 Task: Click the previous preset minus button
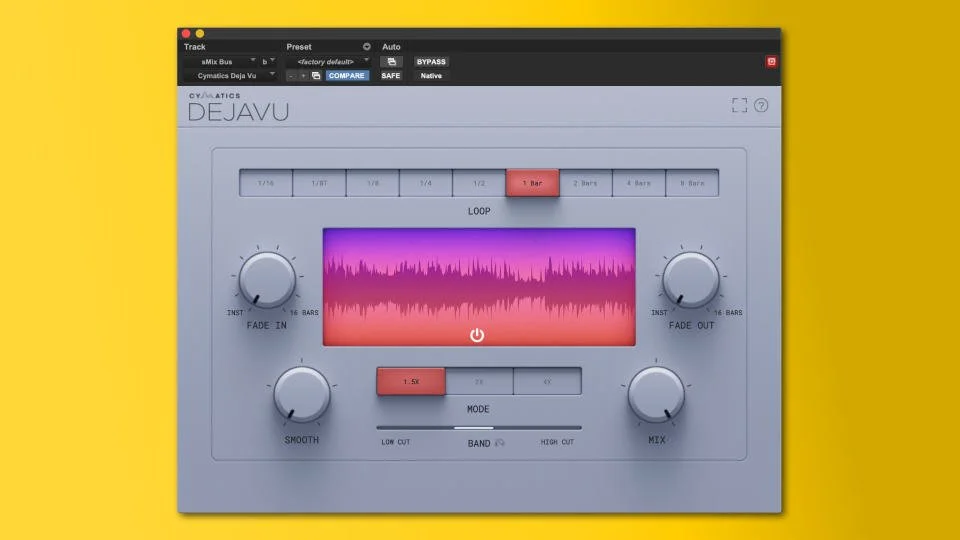tap(291, 76)
